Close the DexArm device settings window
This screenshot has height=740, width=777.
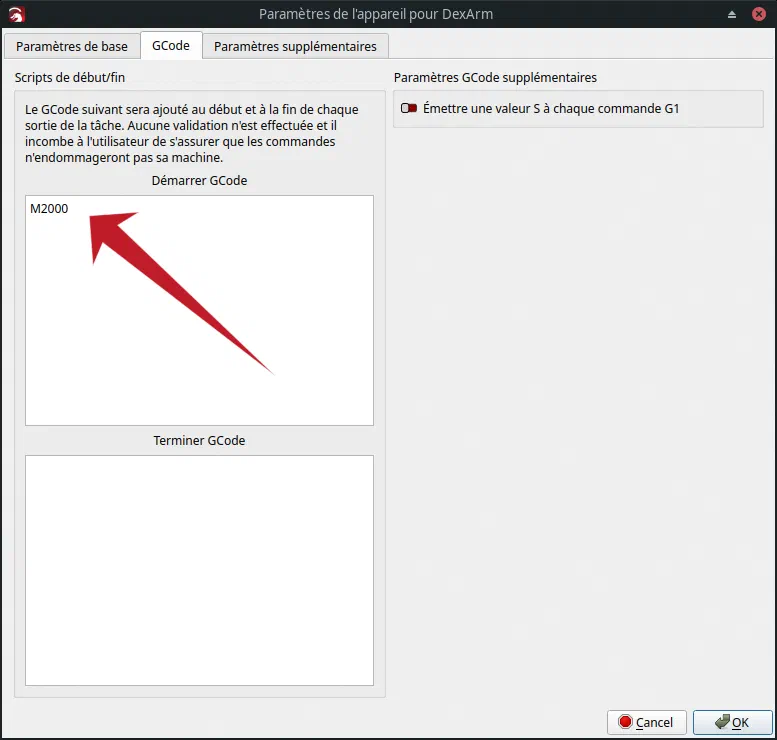coord(759,14)
